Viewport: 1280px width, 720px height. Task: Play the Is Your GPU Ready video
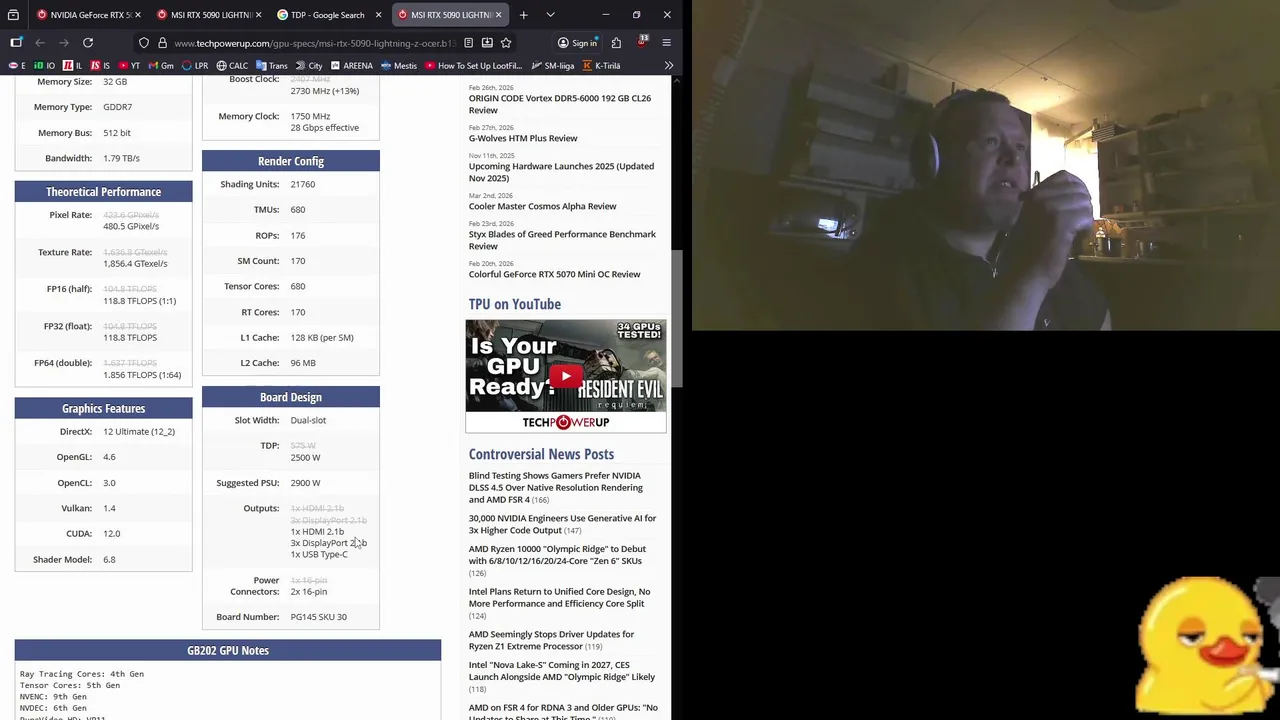point(565,376)
